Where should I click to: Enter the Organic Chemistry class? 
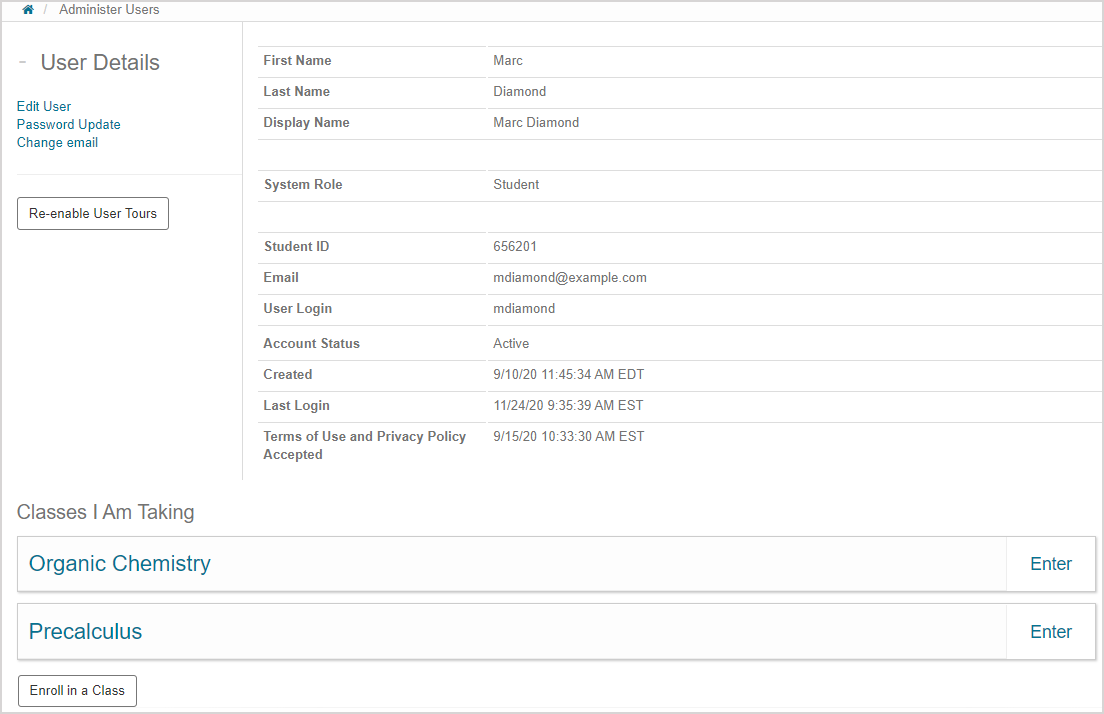coord(1050,563)
